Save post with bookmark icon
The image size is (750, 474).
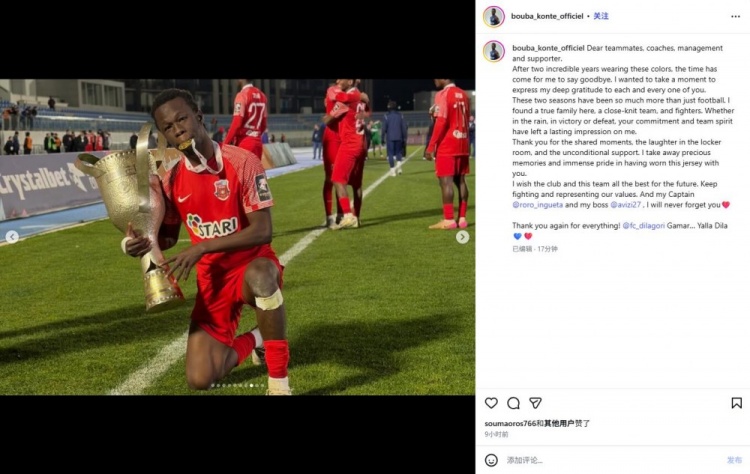pyautogui.click(x=737, y=403)
